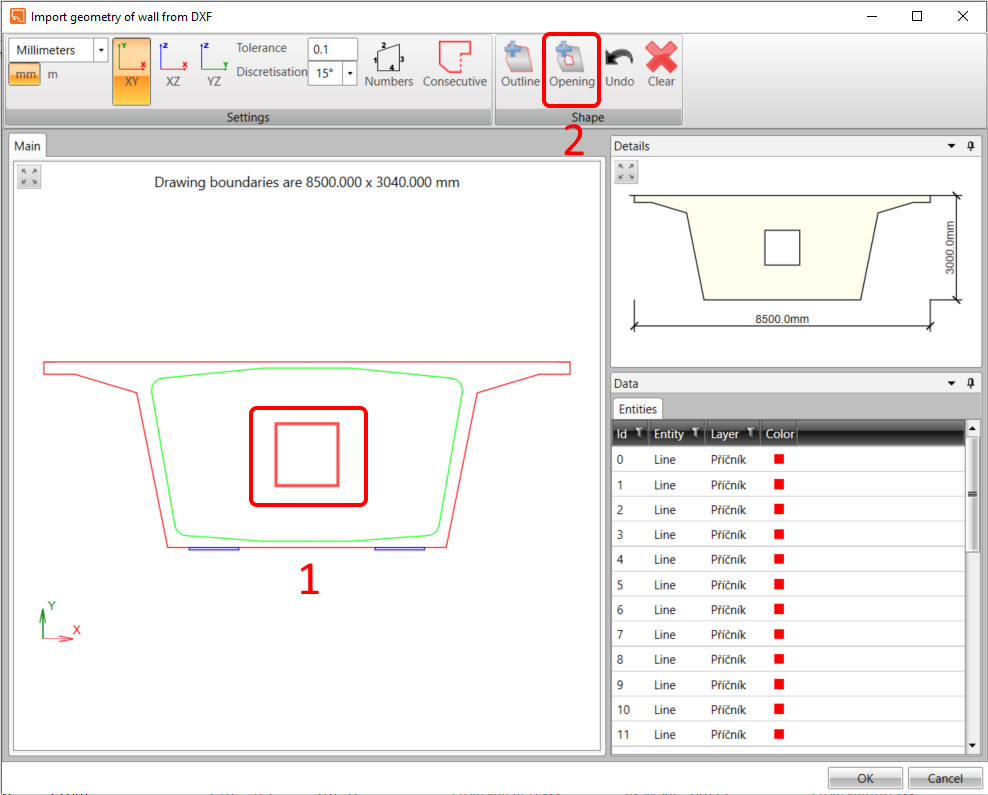Click the Numbers tool icon
The width and height of the screenshot is (988, 795).
(x=388, y=65)
